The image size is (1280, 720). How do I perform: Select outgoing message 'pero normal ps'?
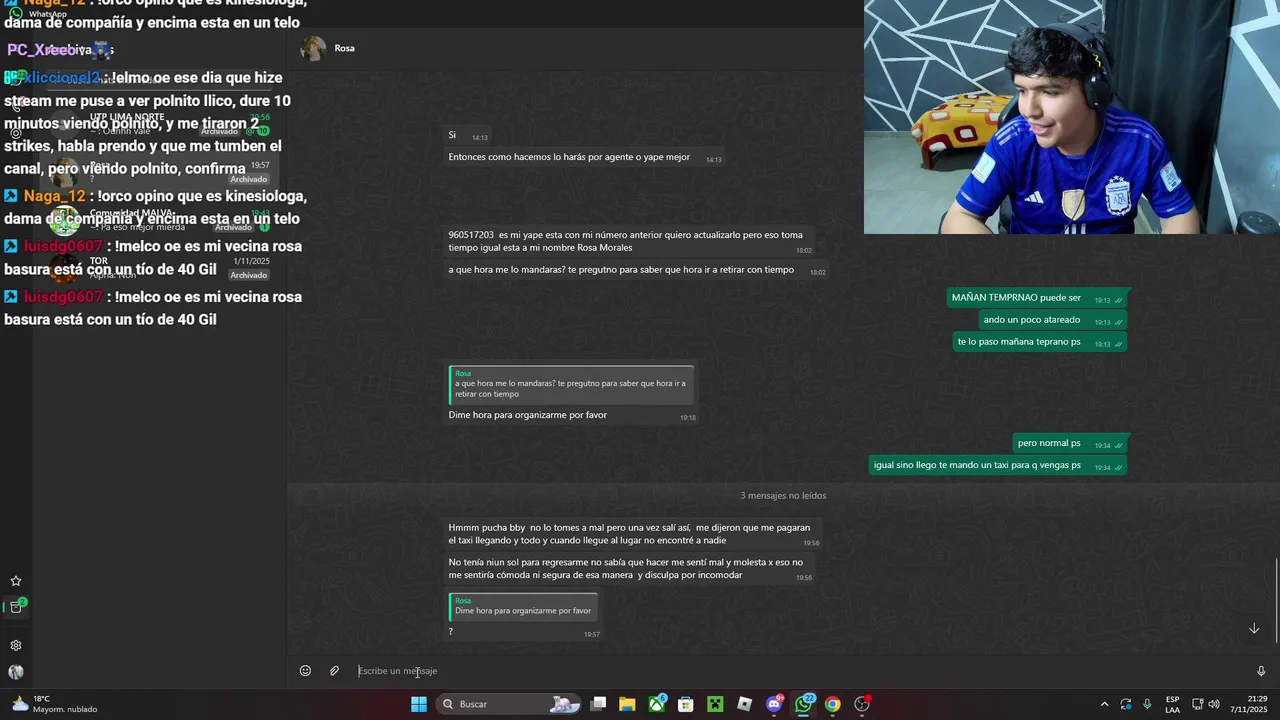tap(1069, 443)
